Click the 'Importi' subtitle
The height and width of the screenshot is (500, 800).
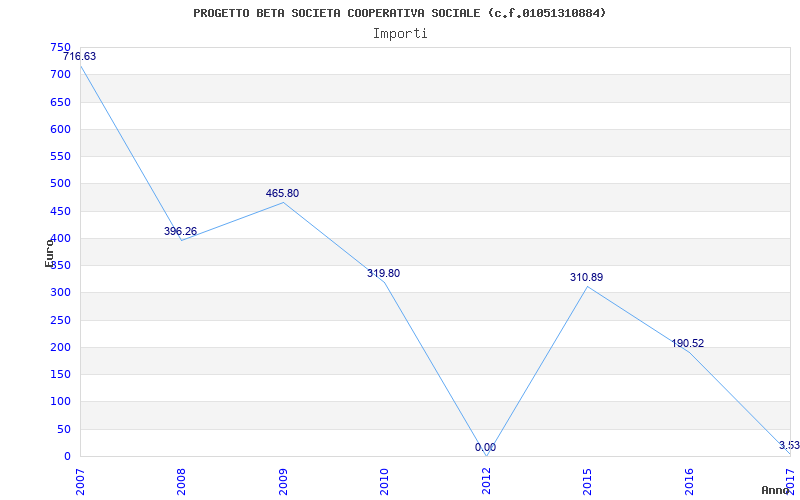(400, 34)
